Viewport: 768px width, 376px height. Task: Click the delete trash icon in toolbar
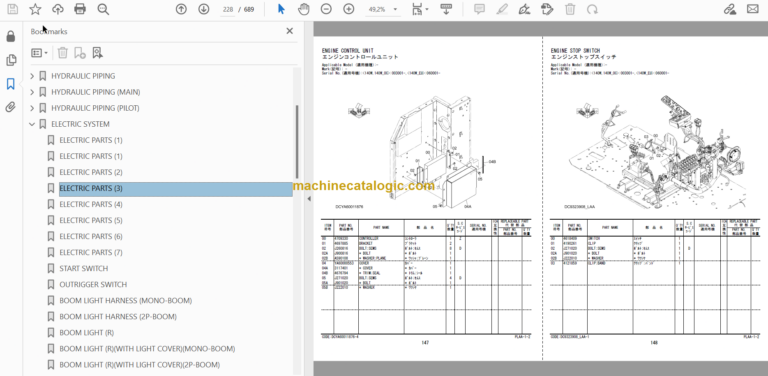[570, 9]
